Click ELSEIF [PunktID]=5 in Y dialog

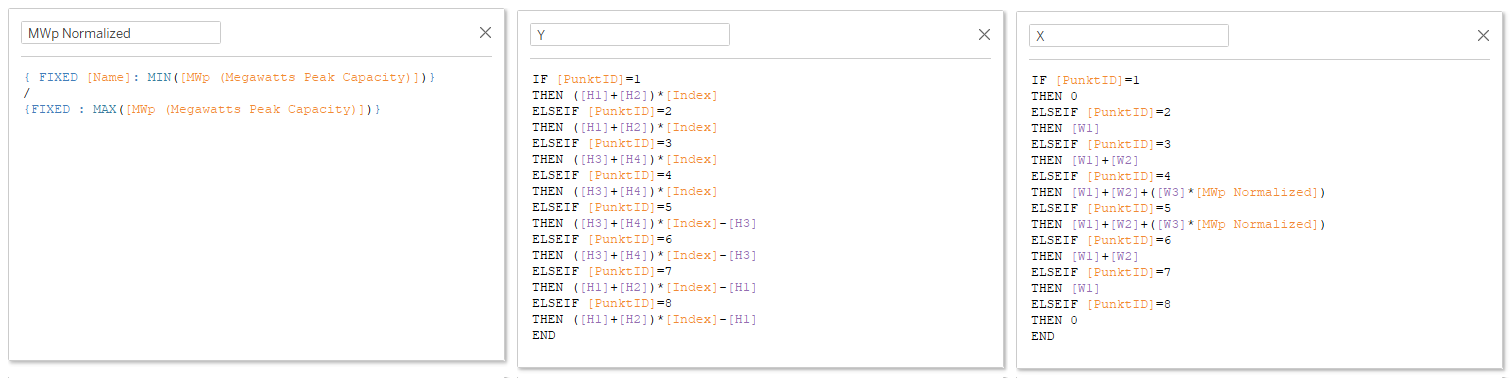602,207
